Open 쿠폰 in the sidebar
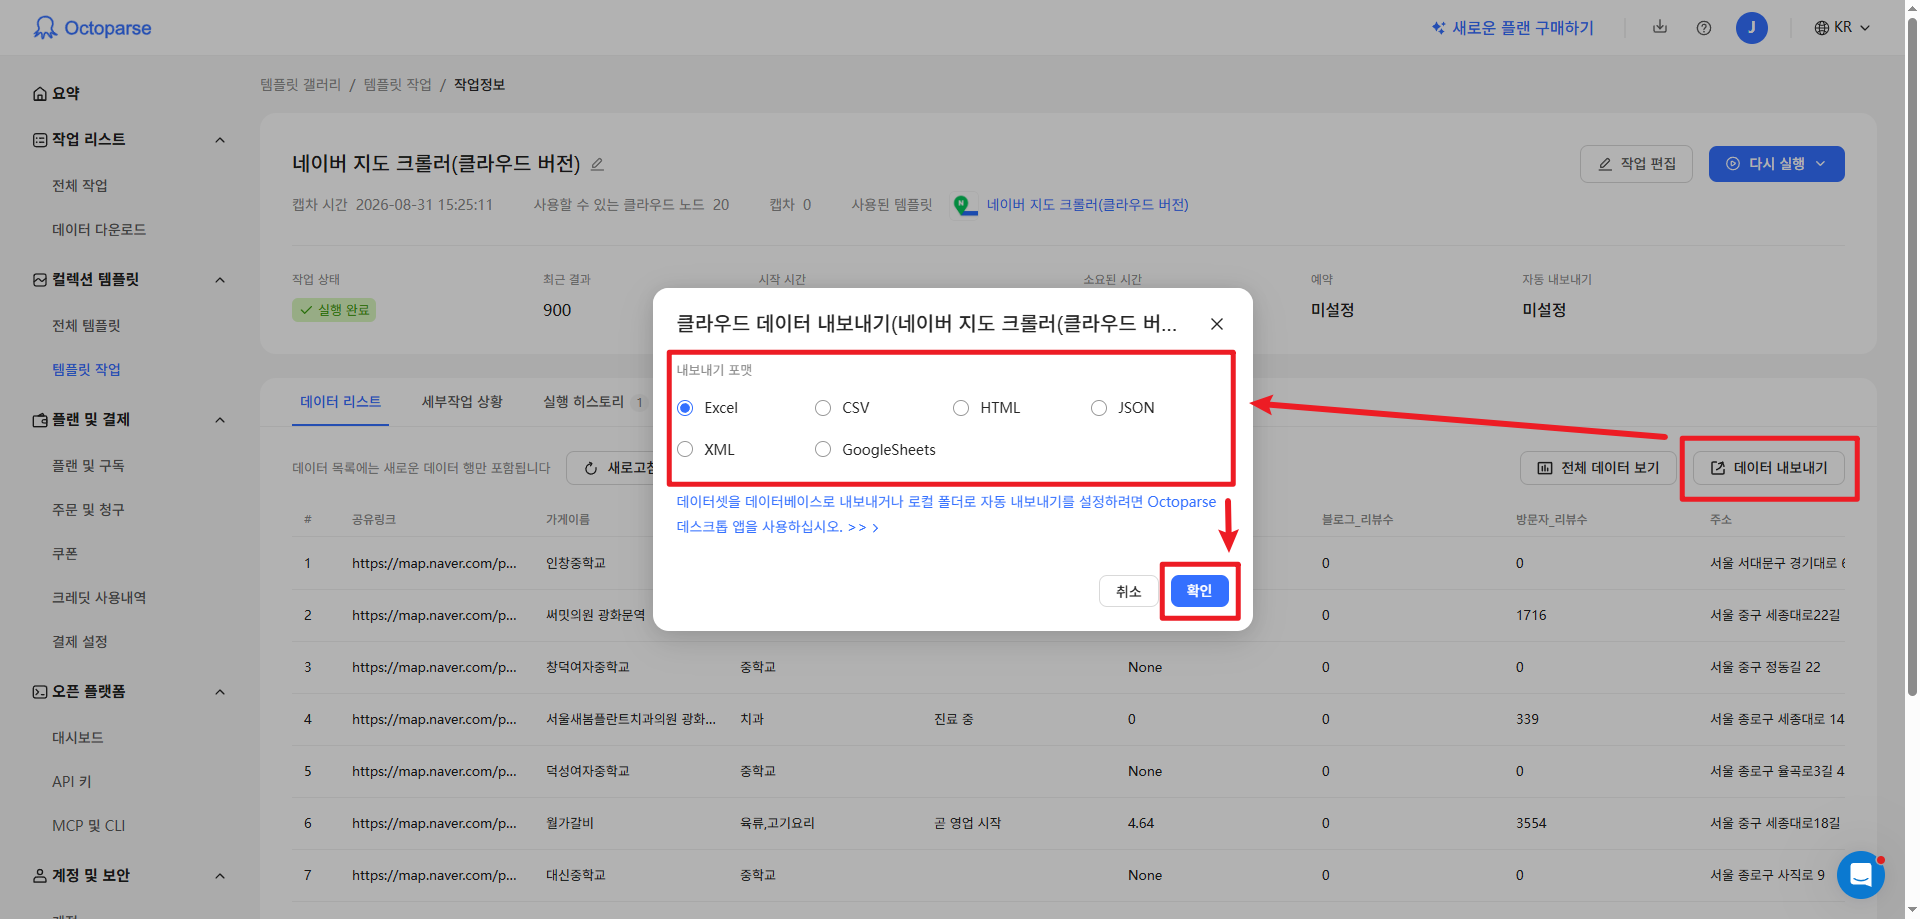 tap(65, 554)
